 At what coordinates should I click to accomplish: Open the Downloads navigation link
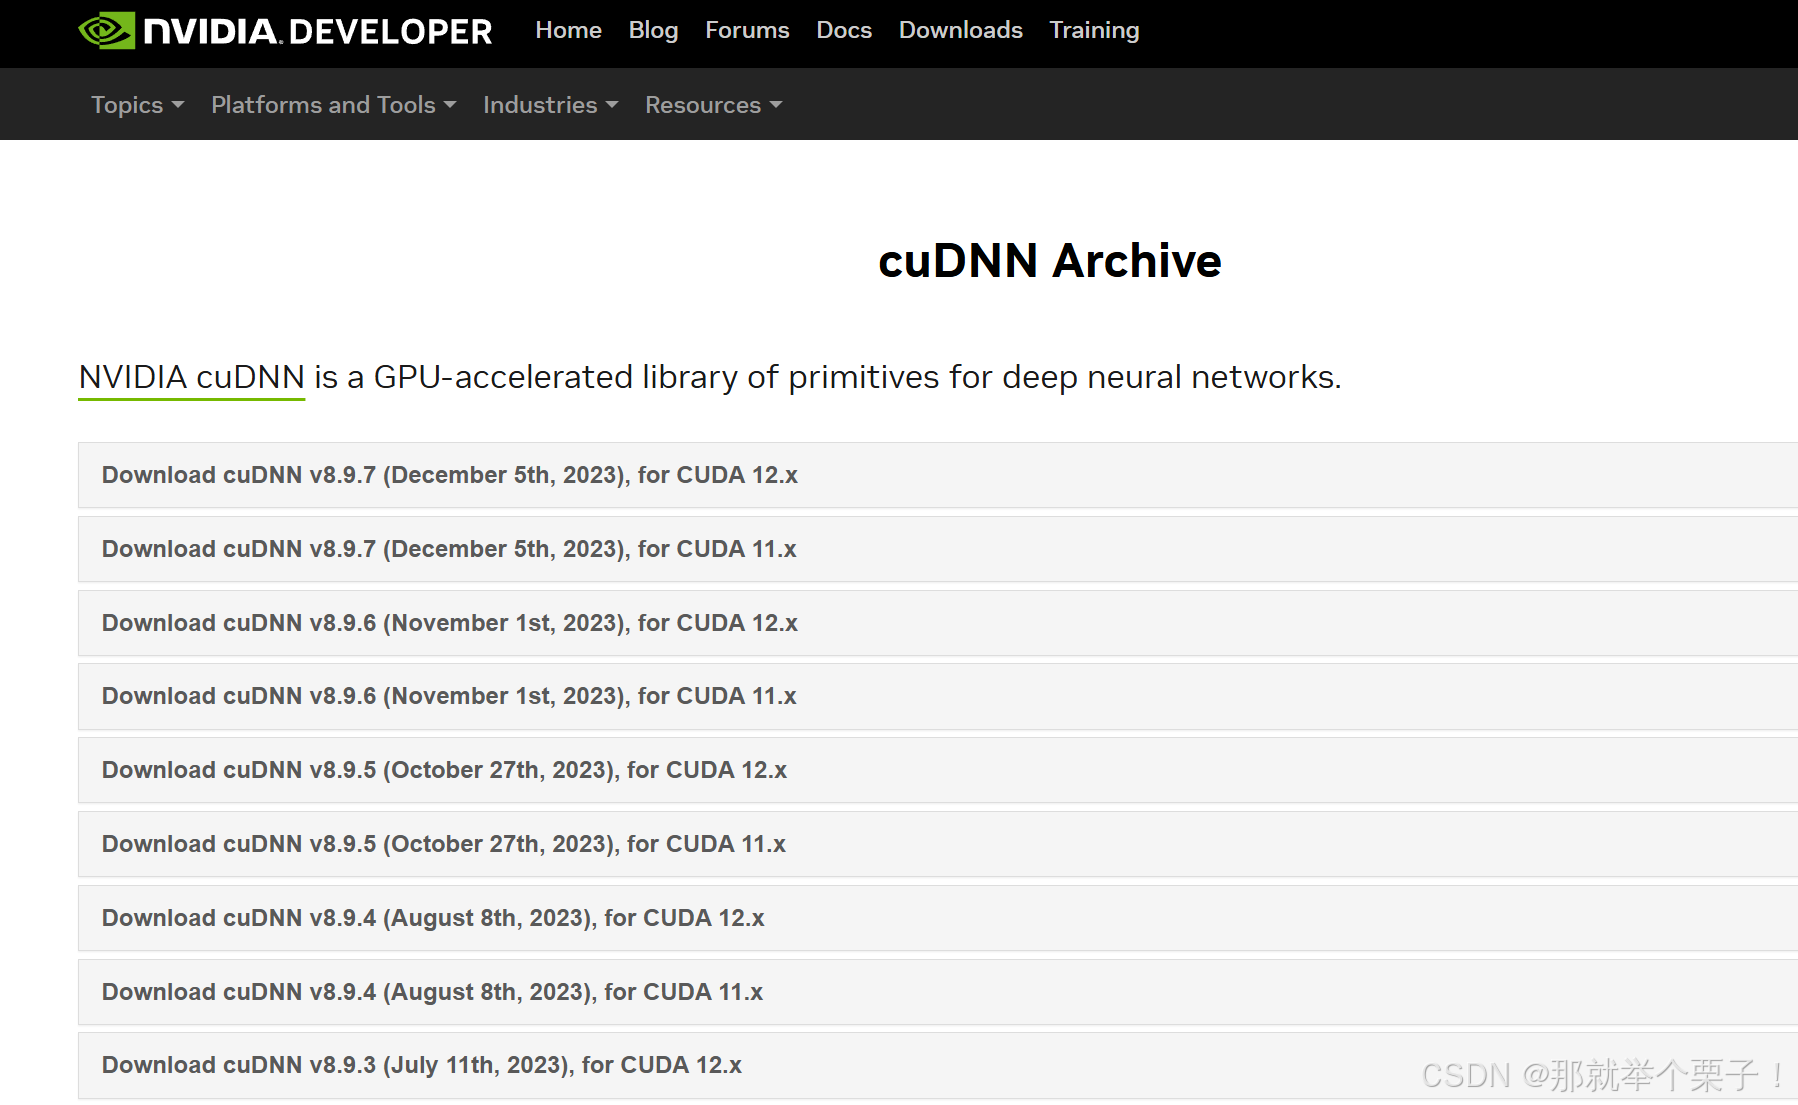(x=960, y=30)
